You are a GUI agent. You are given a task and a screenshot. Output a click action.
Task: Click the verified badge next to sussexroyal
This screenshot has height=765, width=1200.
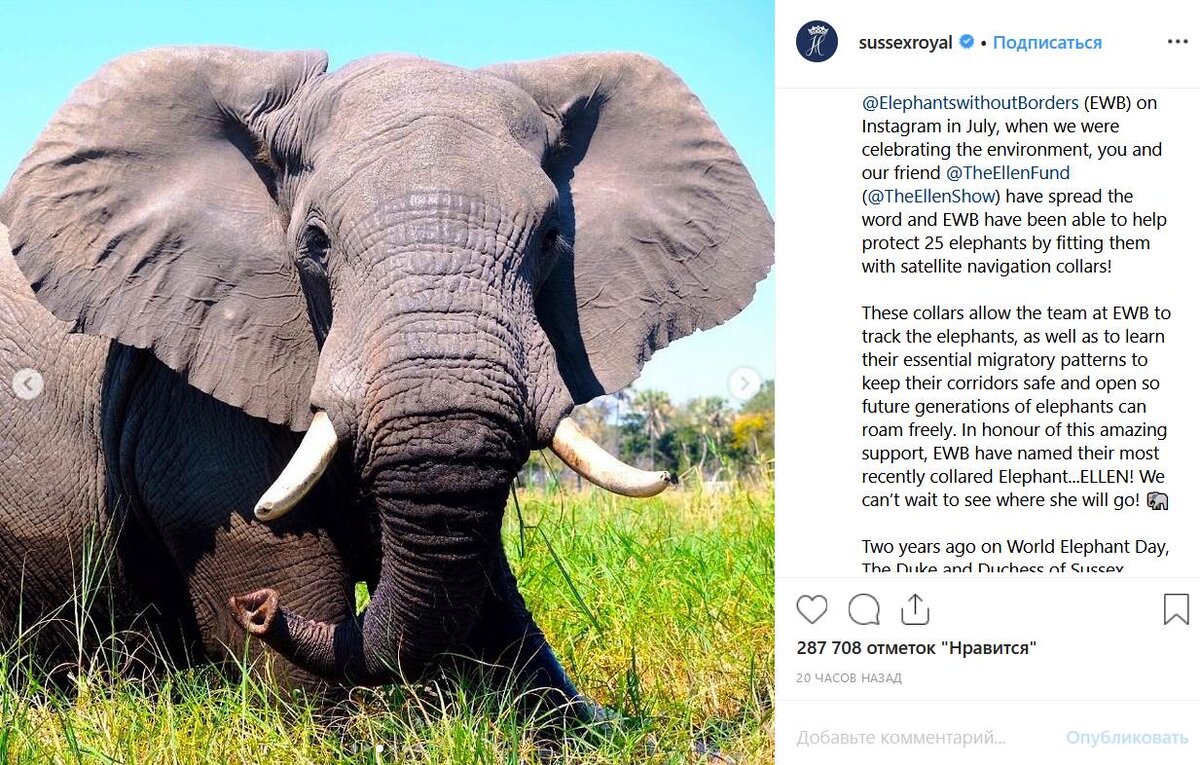click(x=967, y=42)
